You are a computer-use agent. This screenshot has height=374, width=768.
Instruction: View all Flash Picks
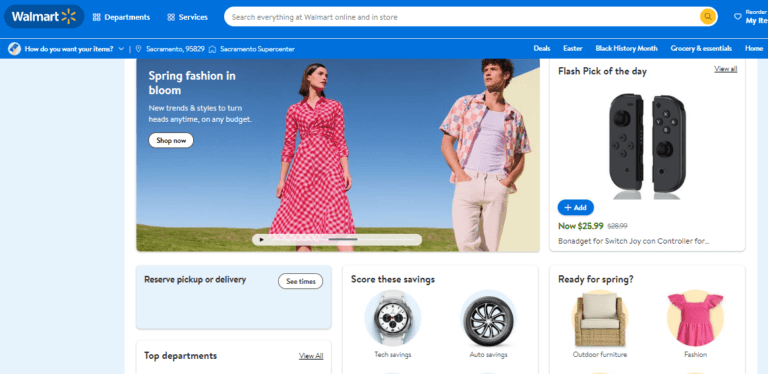[x=725, y=69]
